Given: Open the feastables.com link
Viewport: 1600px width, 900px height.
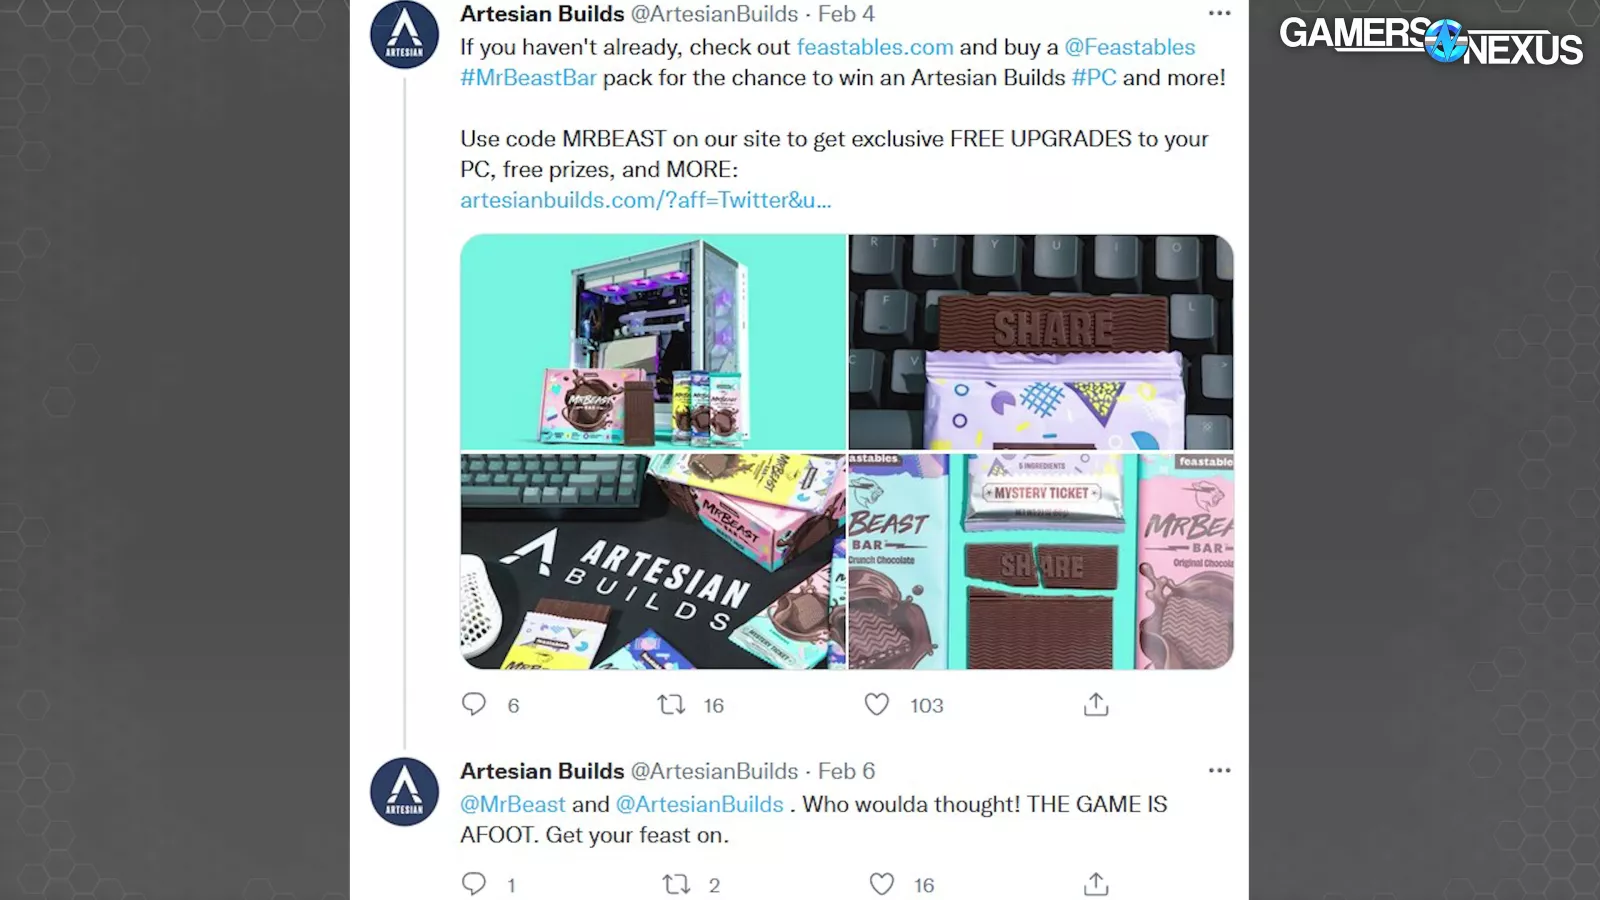Looking at the screenshot, I should coord(875,47).
